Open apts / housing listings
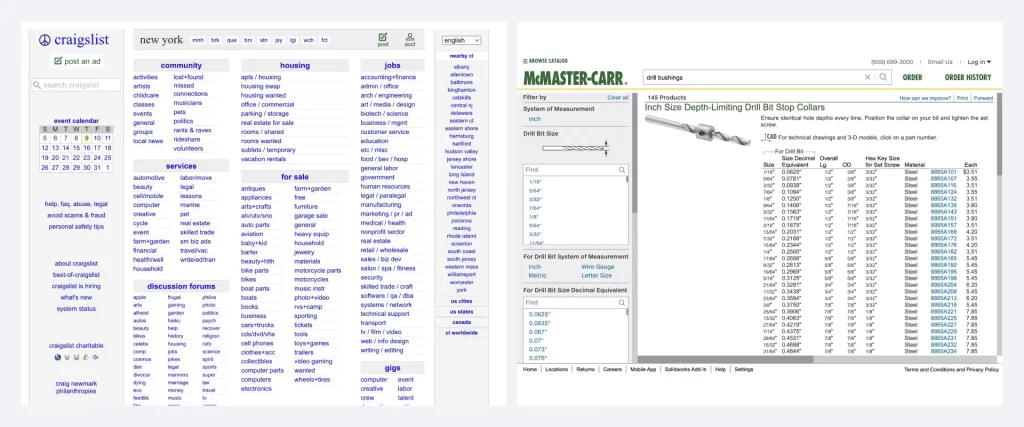Viewport: 1024px width, 427px height. pyautogui.click(x=261, y=77)
